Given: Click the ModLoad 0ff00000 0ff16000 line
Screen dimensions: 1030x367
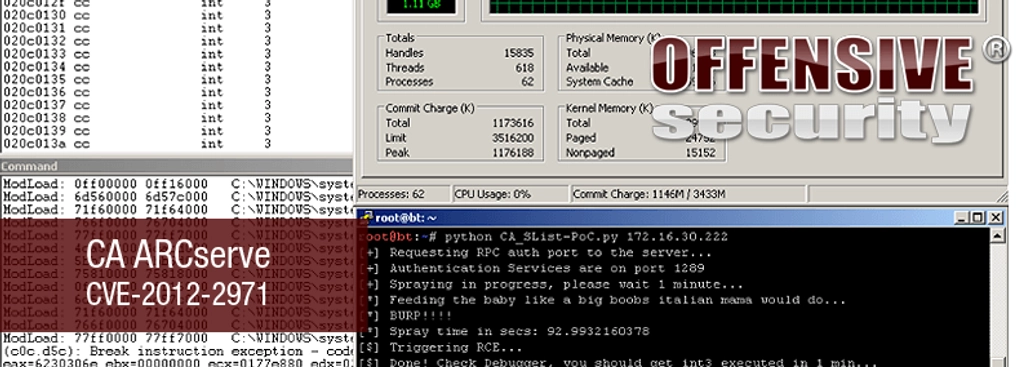Looking at the screenshot, I should click(178, 184).
